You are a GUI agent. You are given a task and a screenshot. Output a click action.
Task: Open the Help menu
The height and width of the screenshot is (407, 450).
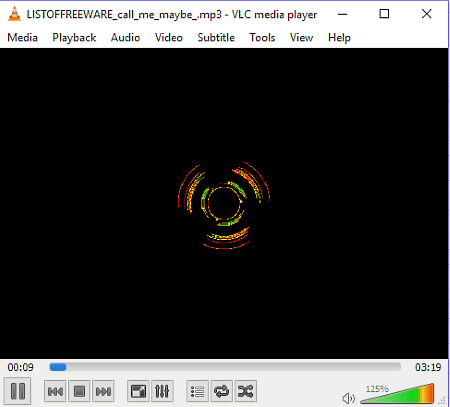pos(339,37)
